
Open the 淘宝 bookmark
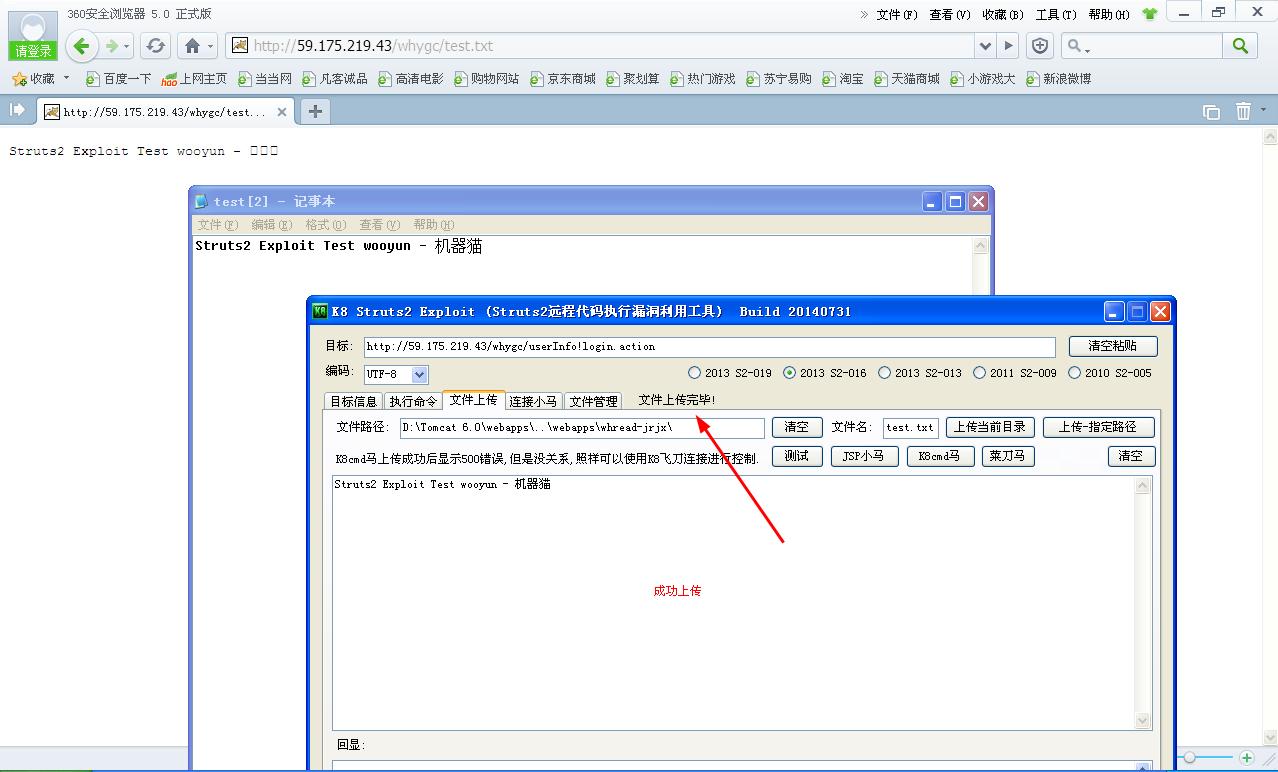(843, 79)
